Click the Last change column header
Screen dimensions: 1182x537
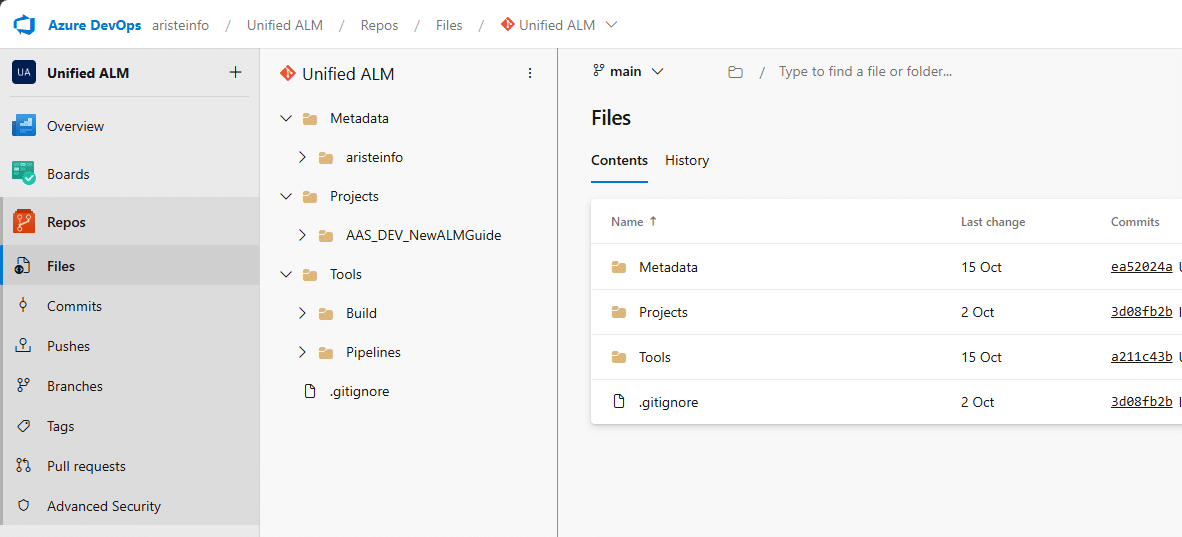[993, 222]
